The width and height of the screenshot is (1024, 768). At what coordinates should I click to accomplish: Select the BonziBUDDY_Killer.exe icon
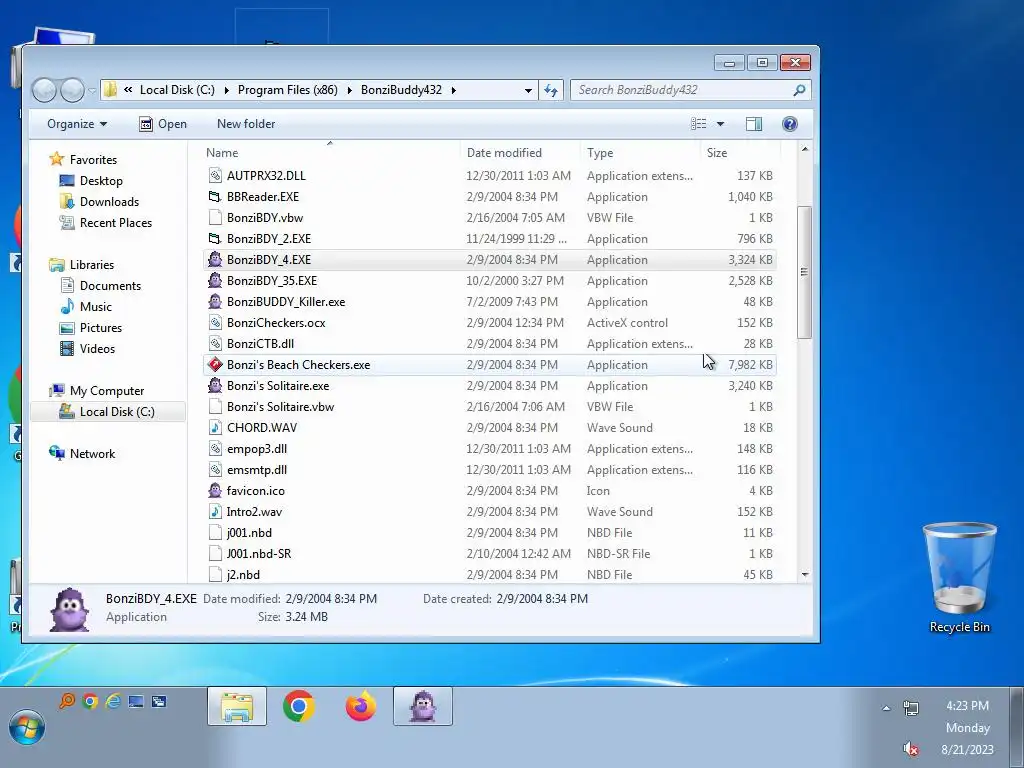tap(215, 302)
